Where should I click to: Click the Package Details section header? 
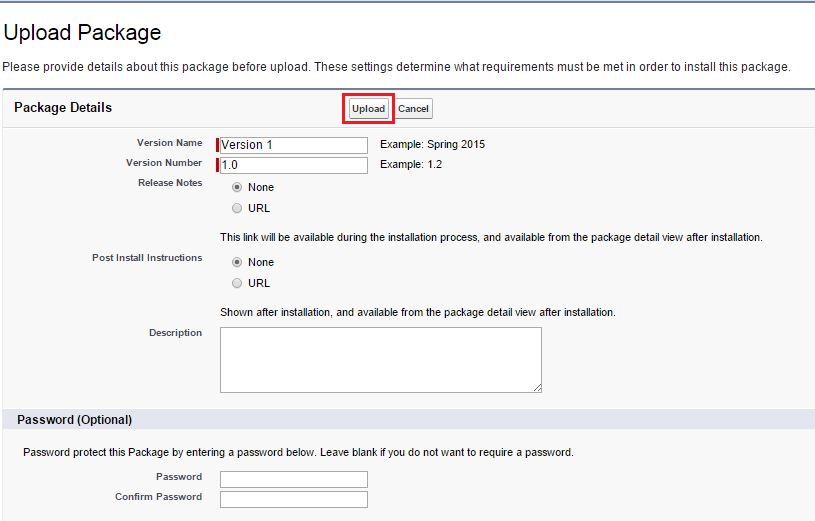63,108
